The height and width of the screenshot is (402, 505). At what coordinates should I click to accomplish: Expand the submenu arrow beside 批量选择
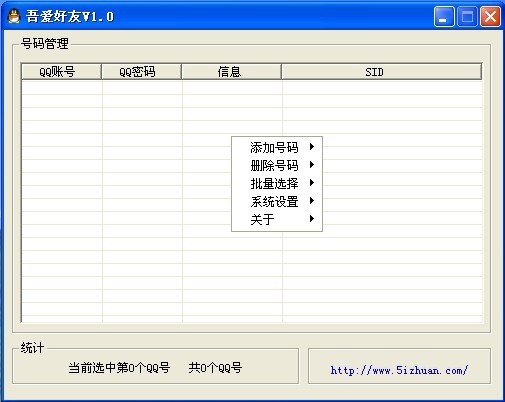point(312,183)
